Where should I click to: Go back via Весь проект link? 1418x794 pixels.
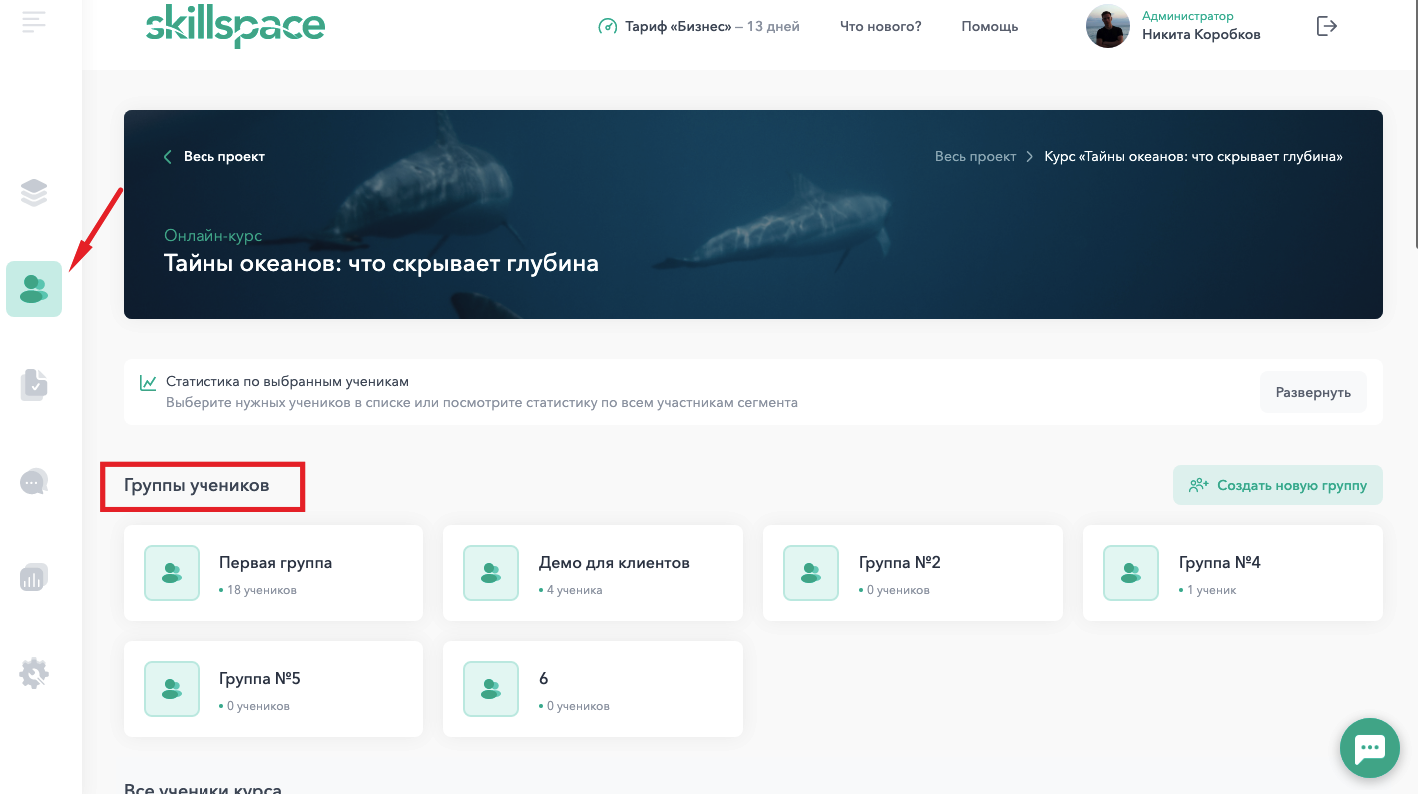tap(224, 156)
